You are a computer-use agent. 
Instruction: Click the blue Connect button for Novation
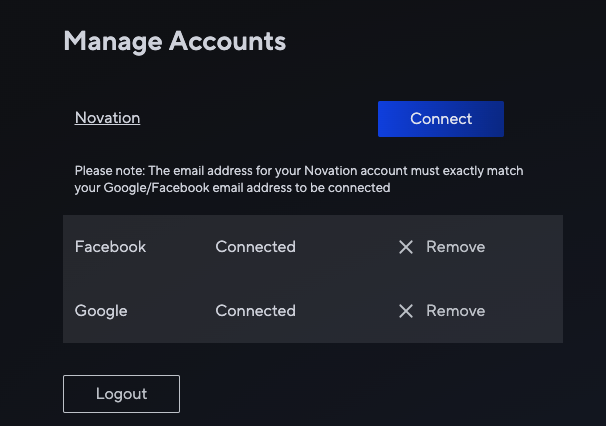[441, 119]
